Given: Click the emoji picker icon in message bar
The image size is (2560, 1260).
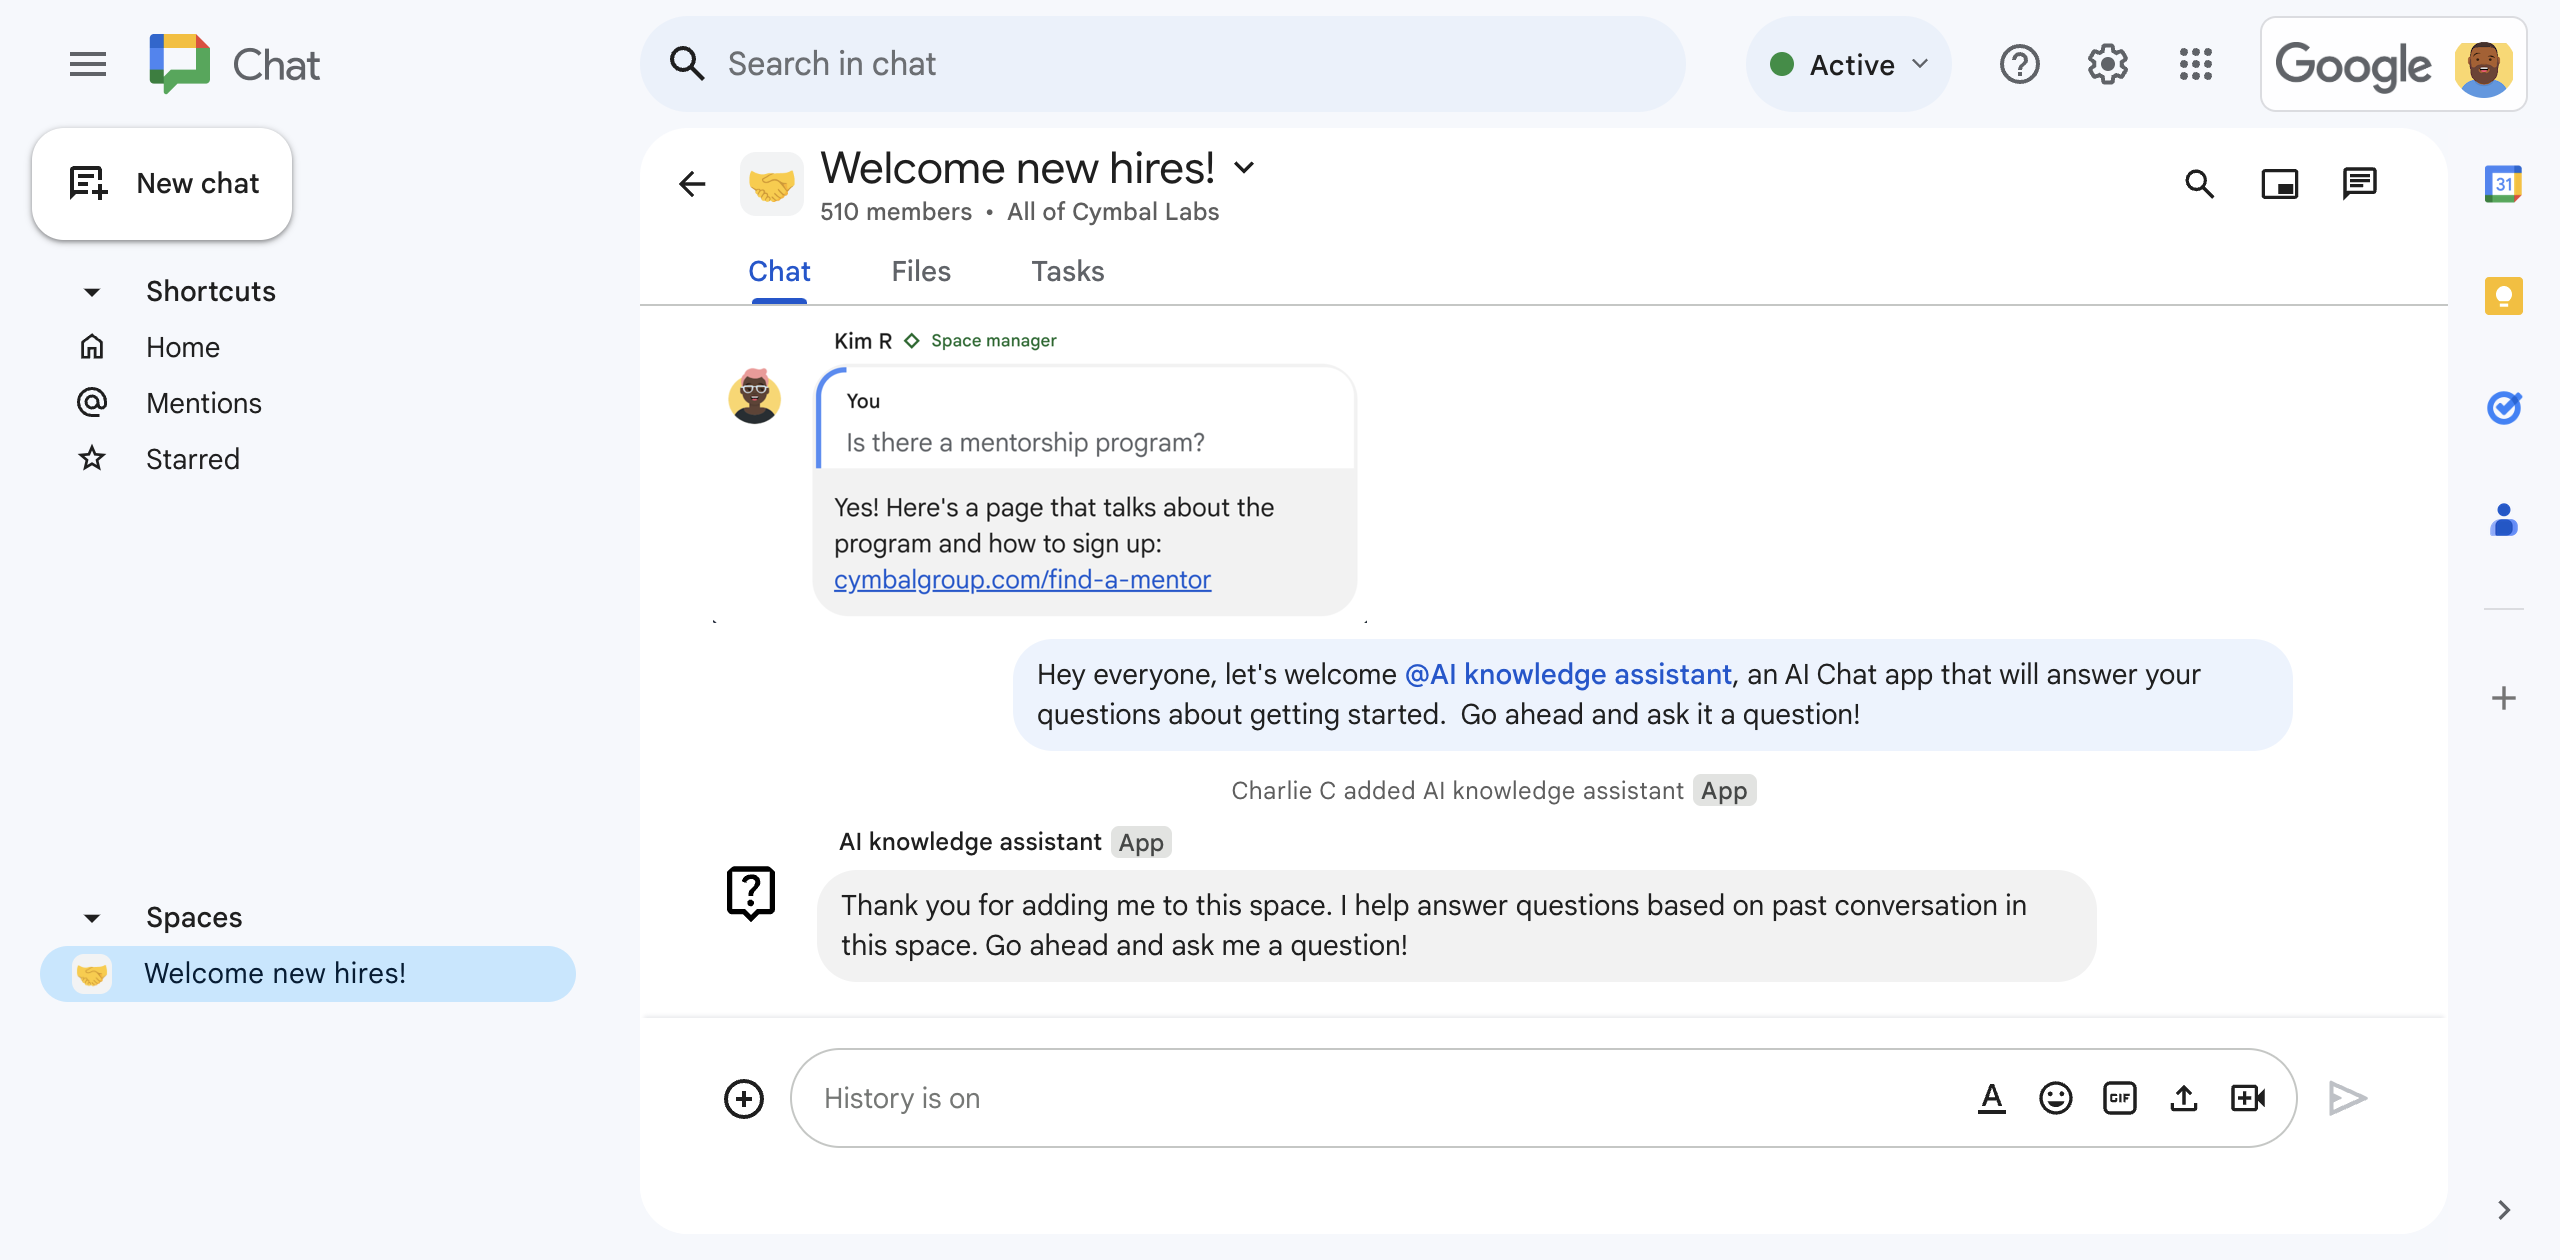Looking at the screenshot, I should click(x=2056, y=1097).
